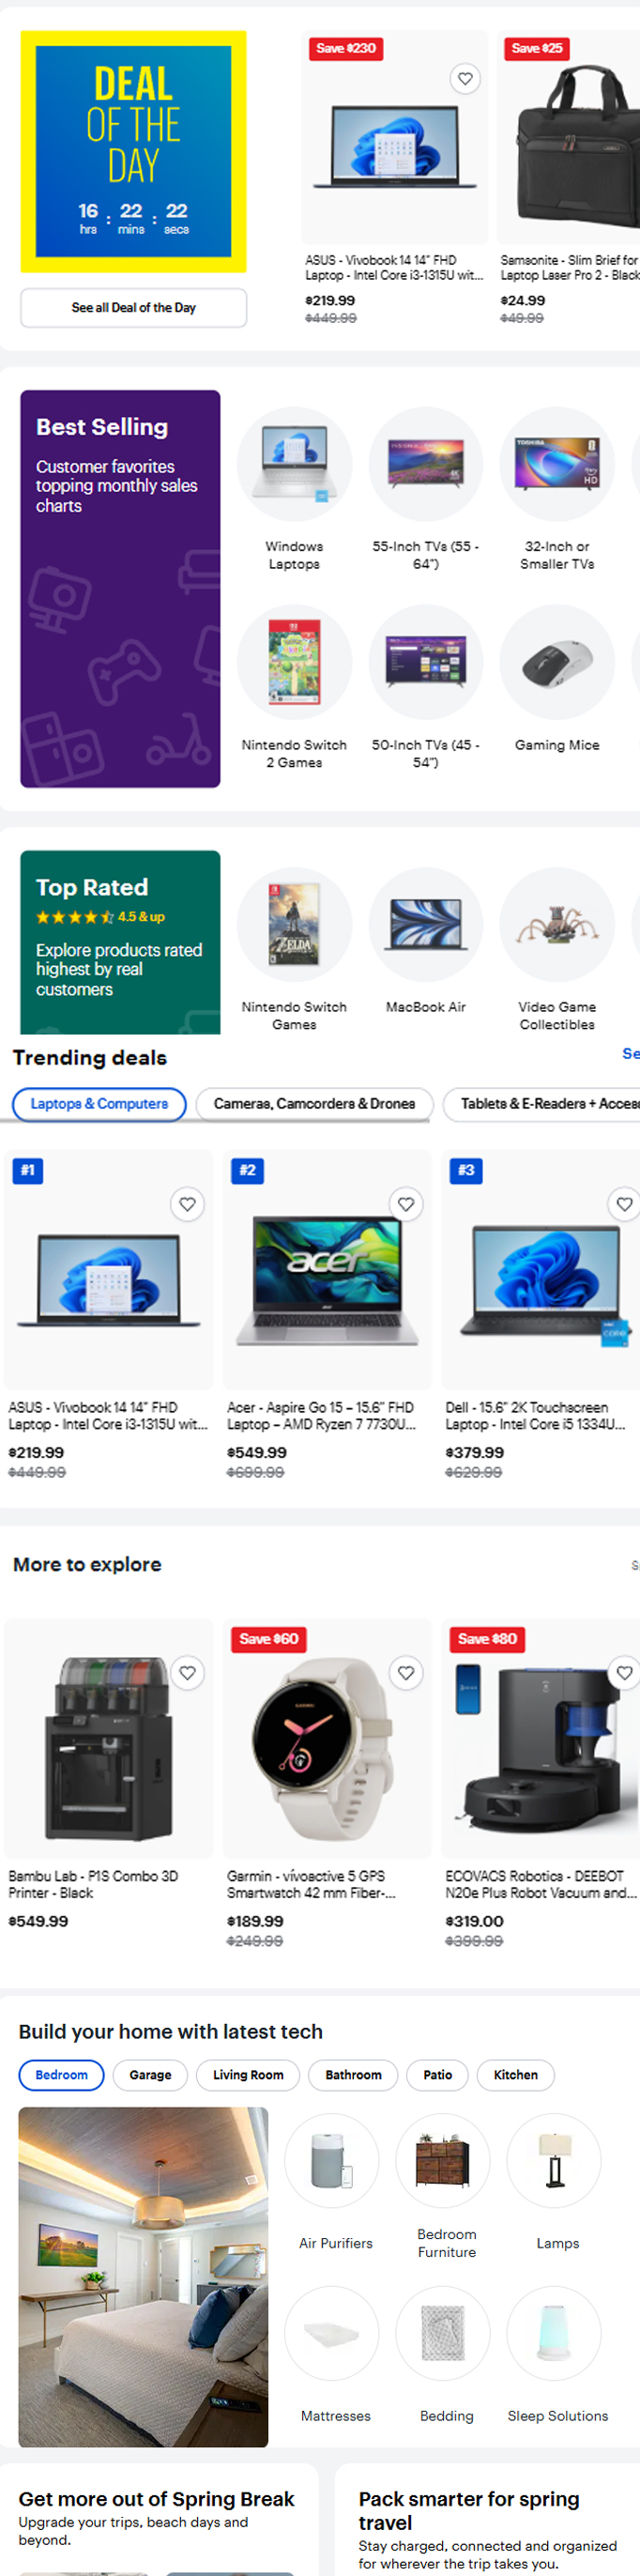Viewport: 640px width, 2576px height.
Task: Open the Dell 15.6" 2K Touchscreen laptop link
Action: click(x=535, y=1415)
